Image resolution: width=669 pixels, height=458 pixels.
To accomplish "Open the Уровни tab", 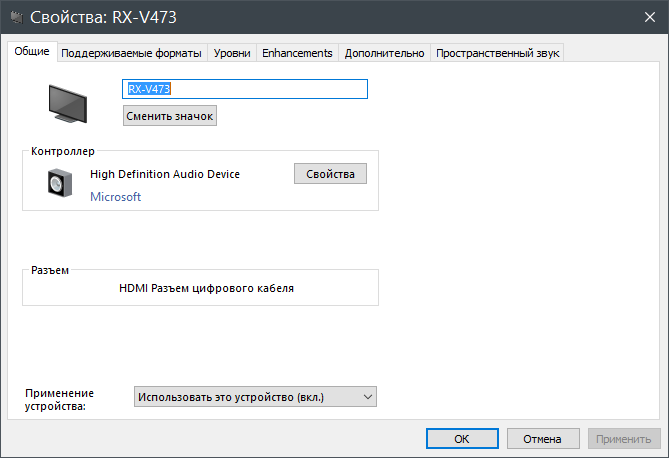I will 232,53.
